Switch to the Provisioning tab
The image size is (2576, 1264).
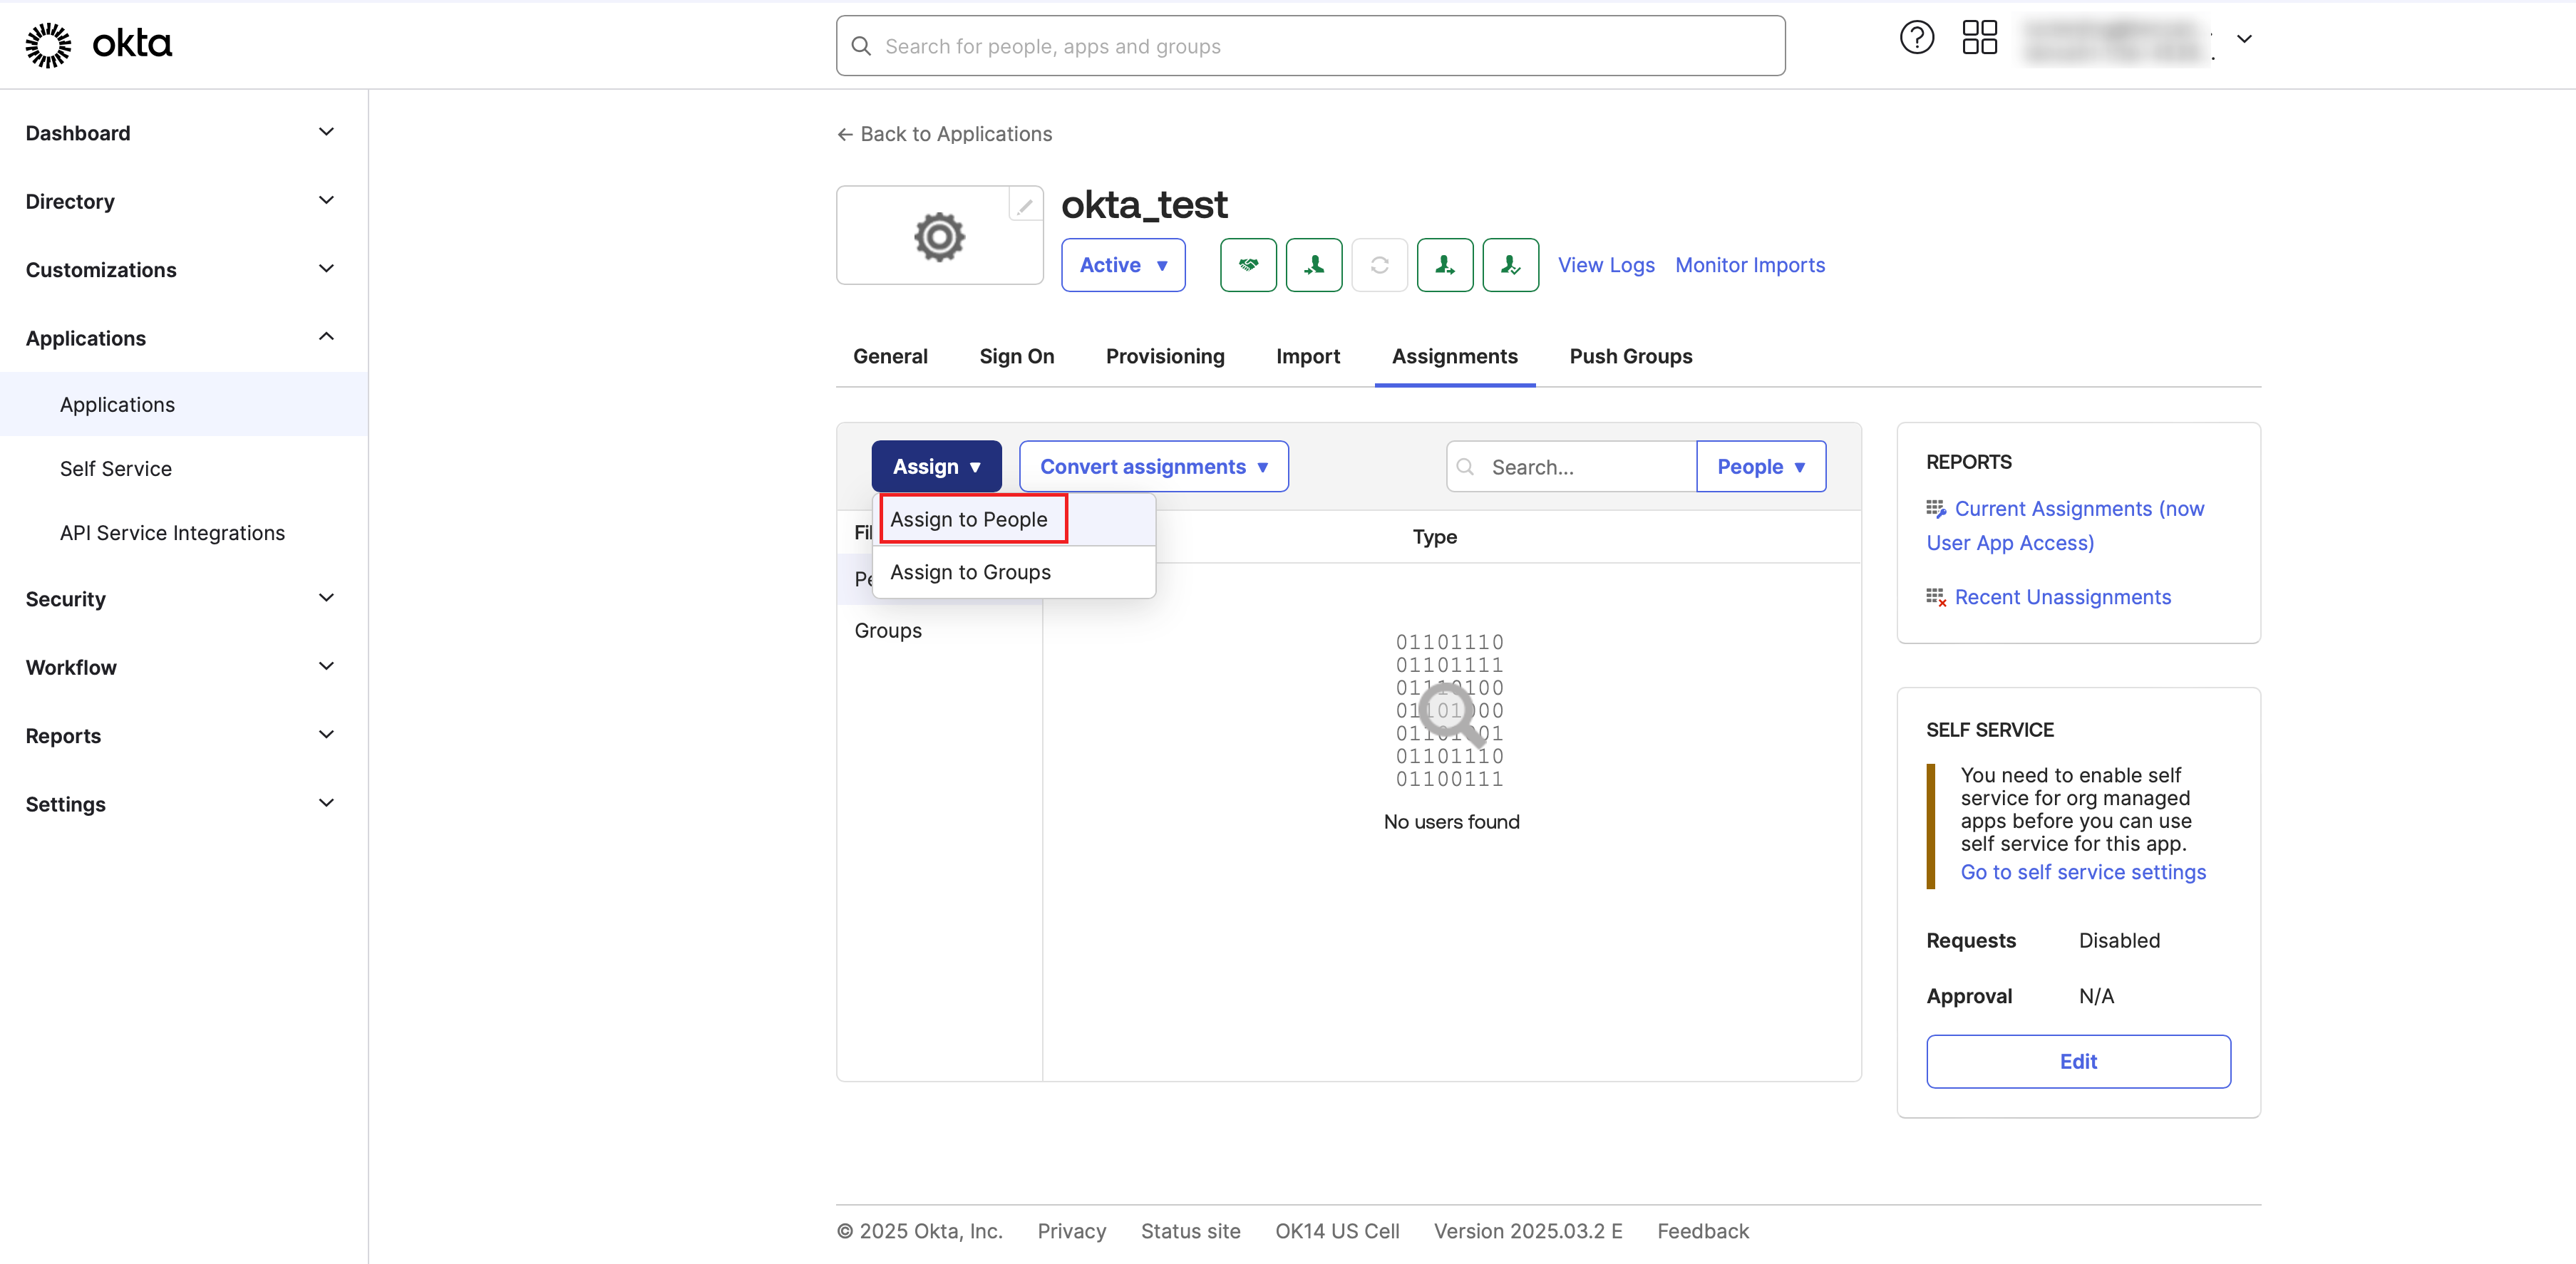point(1164,356)
